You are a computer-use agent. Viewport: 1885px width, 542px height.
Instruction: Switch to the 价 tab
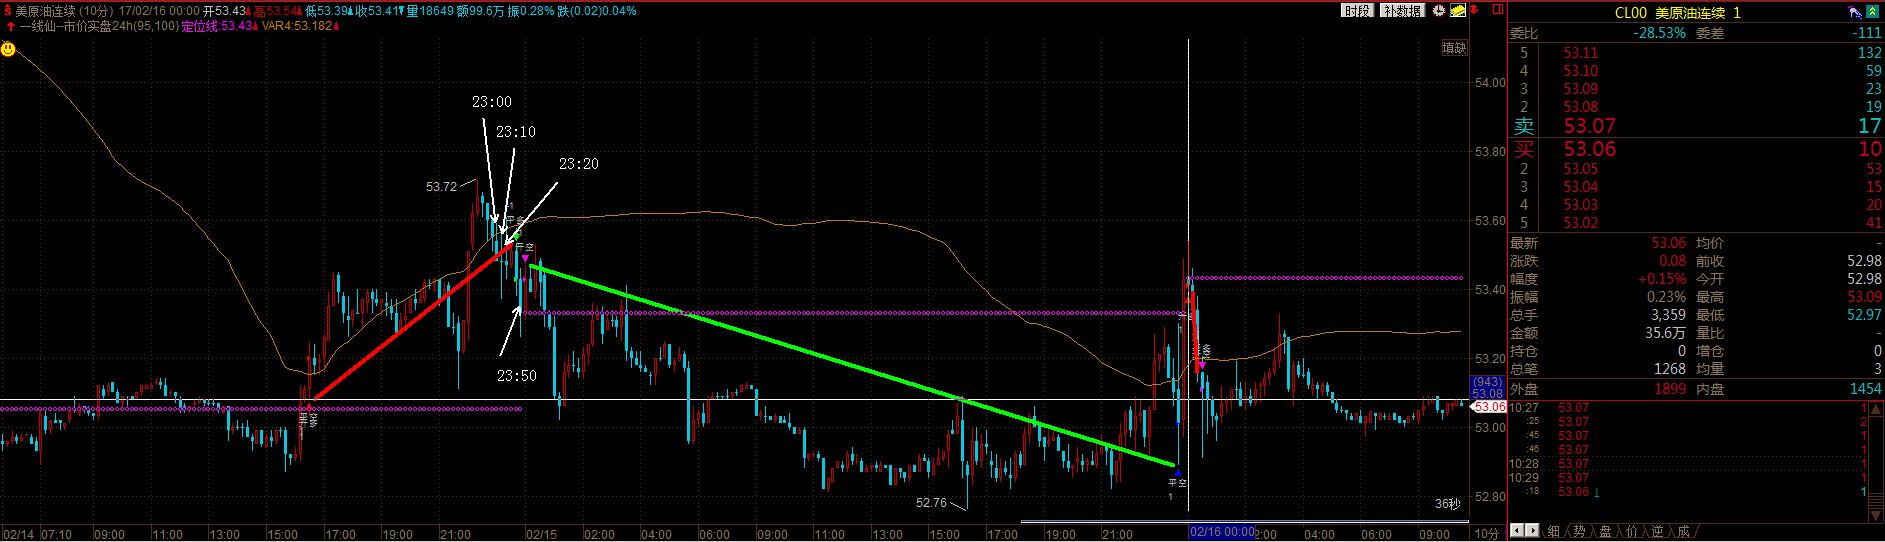point(1631,531)
